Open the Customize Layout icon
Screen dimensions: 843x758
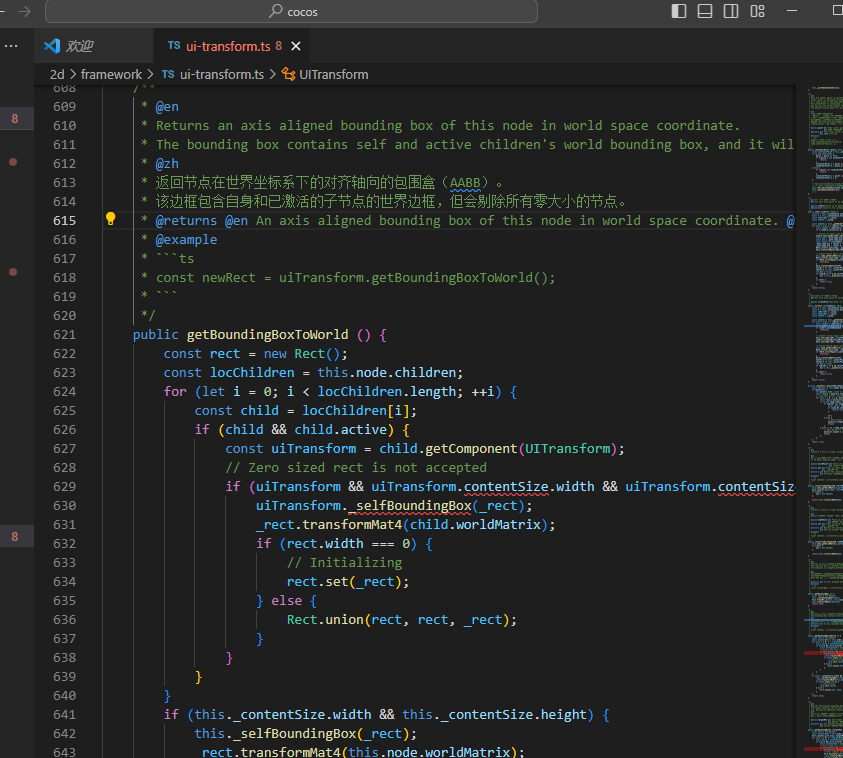[x=758, y=11]
